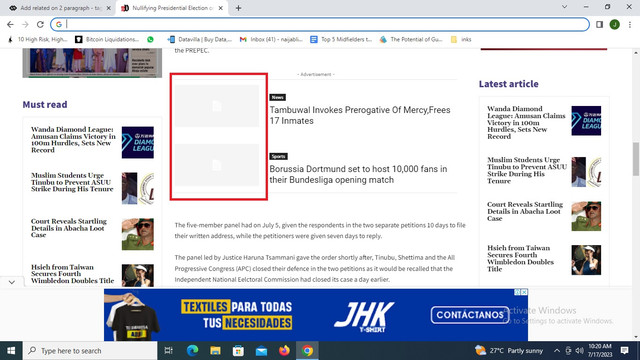Open Must read Muslim Students Urge Tinubu article
The image size is (640, 360).
coord(72,182)
